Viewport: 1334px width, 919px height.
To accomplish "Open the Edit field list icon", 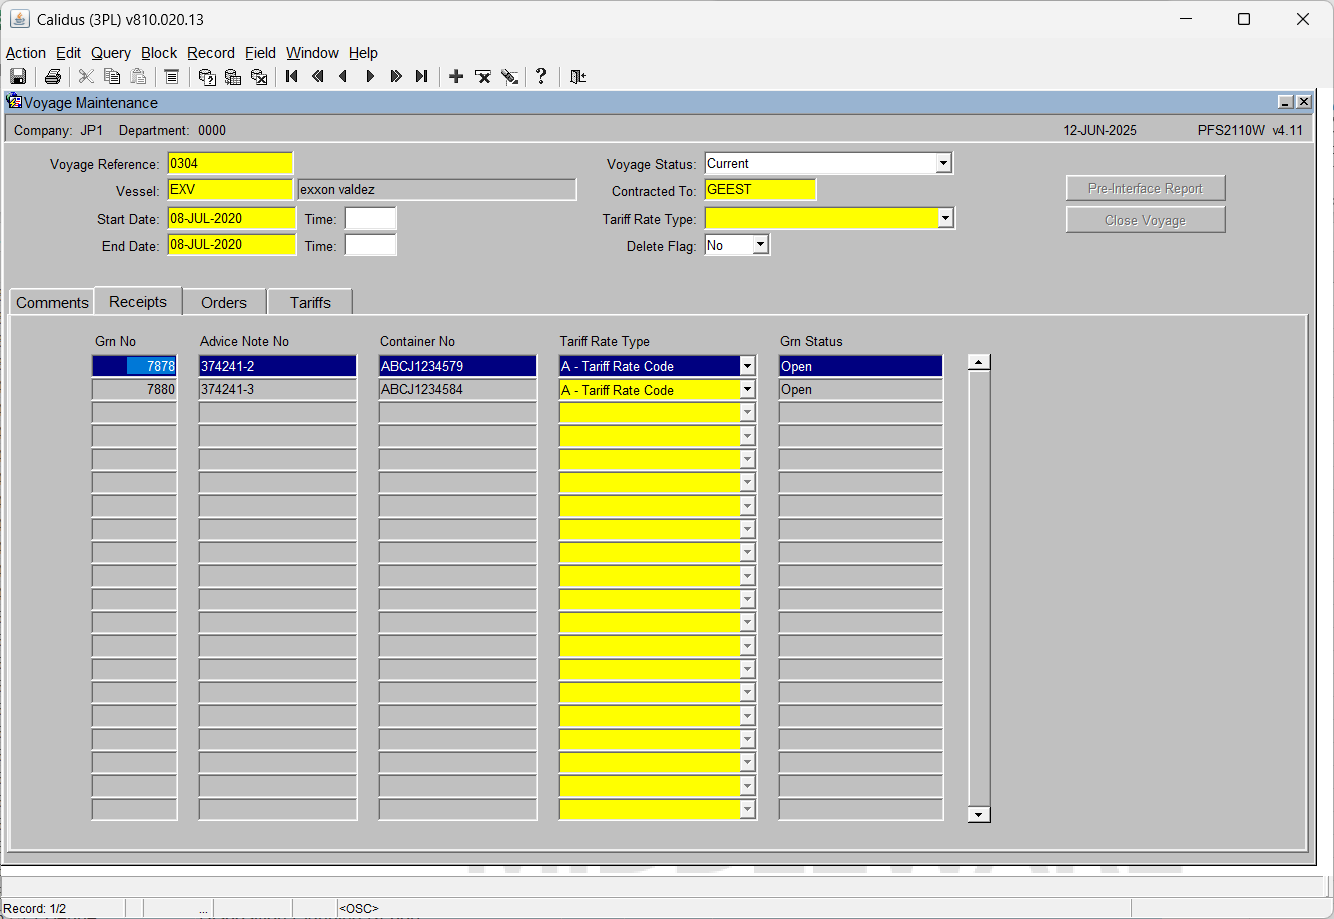I will coord(171,77).
